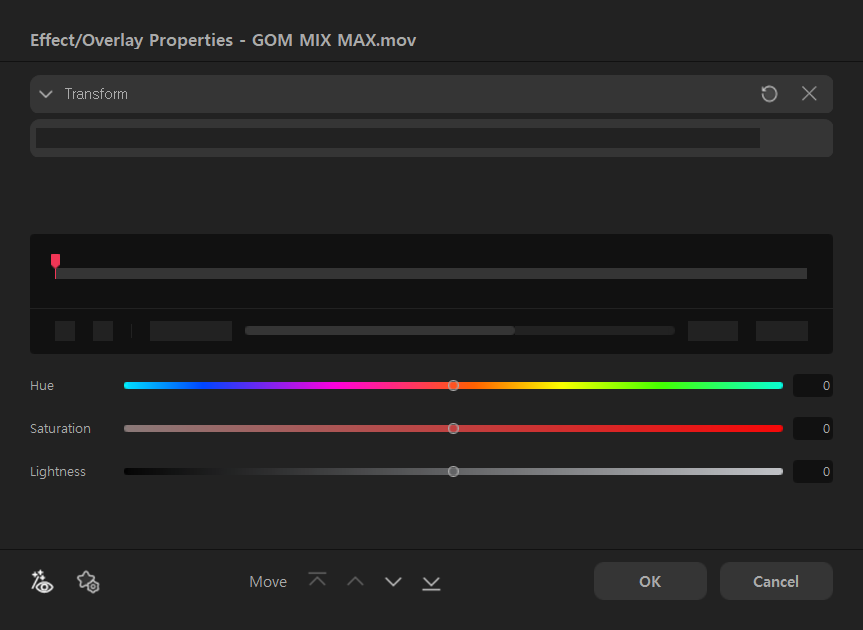Screen dimensions: 863x630
Task: Select the Hue value input field
Action: [x=812, y=385]
